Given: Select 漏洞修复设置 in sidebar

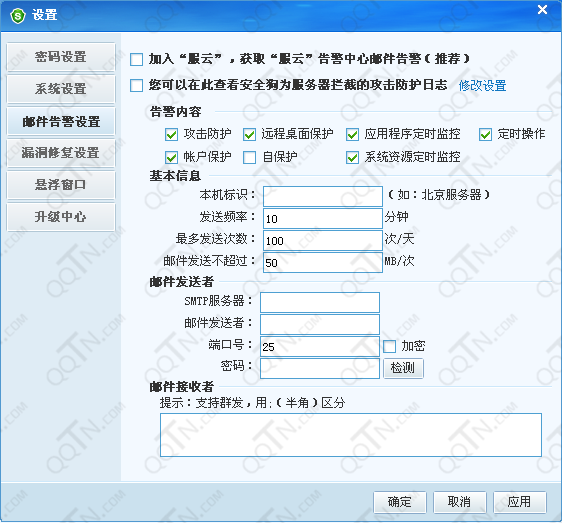Looking at the screenshot, I should tap(61, 153).
